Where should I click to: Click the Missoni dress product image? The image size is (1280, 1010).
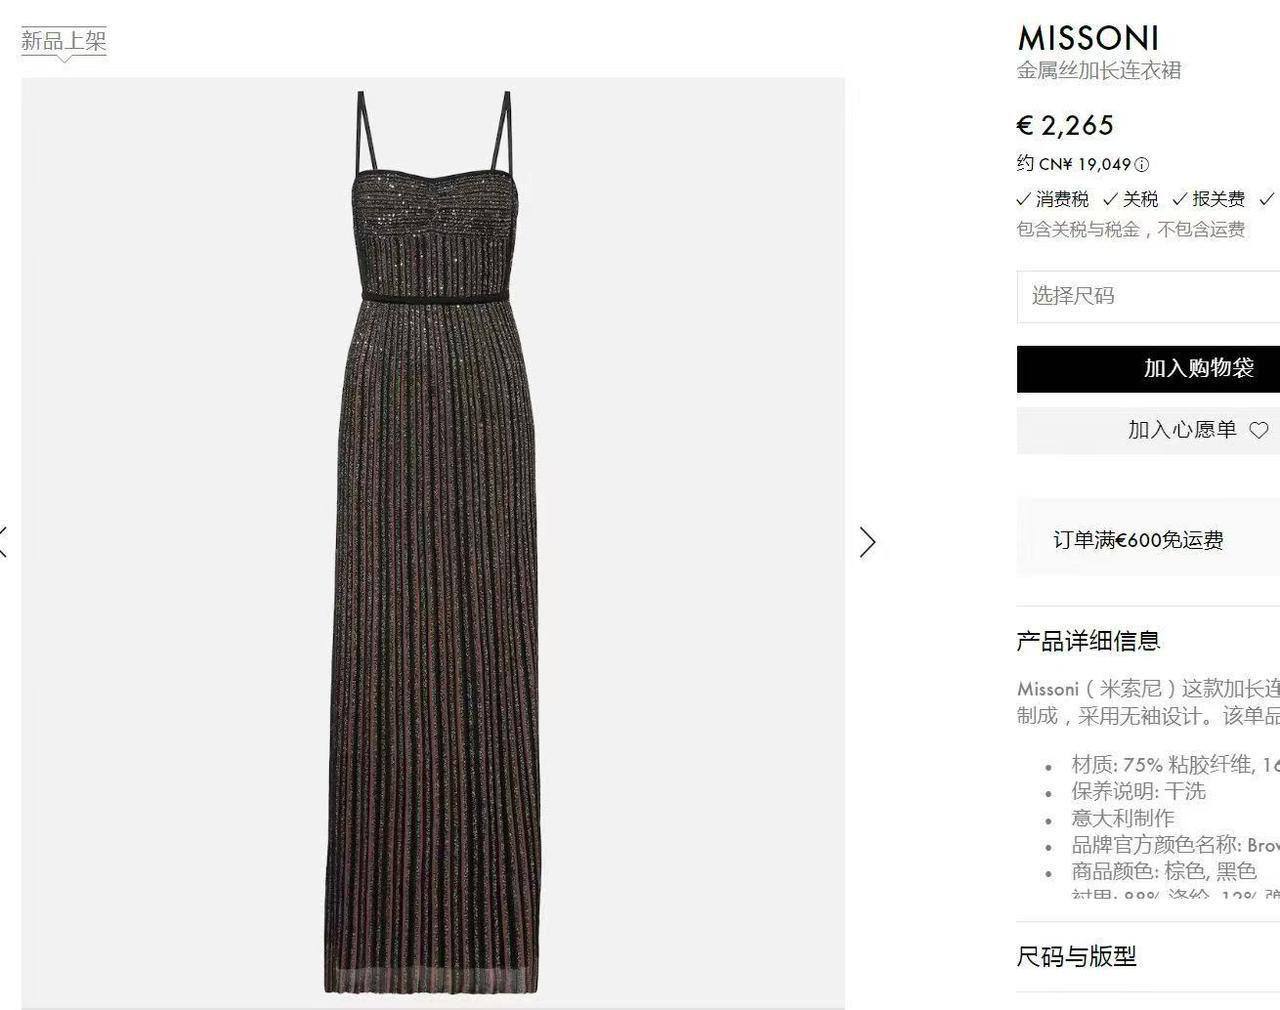(433, 543)
